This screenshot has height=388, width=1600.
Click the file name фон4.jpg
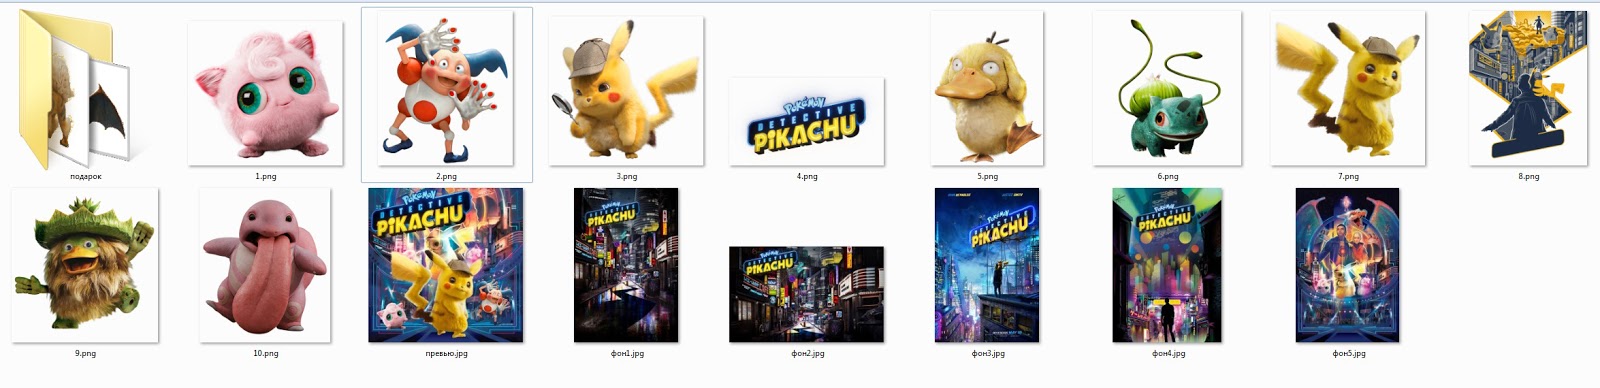coord(1168,353)
